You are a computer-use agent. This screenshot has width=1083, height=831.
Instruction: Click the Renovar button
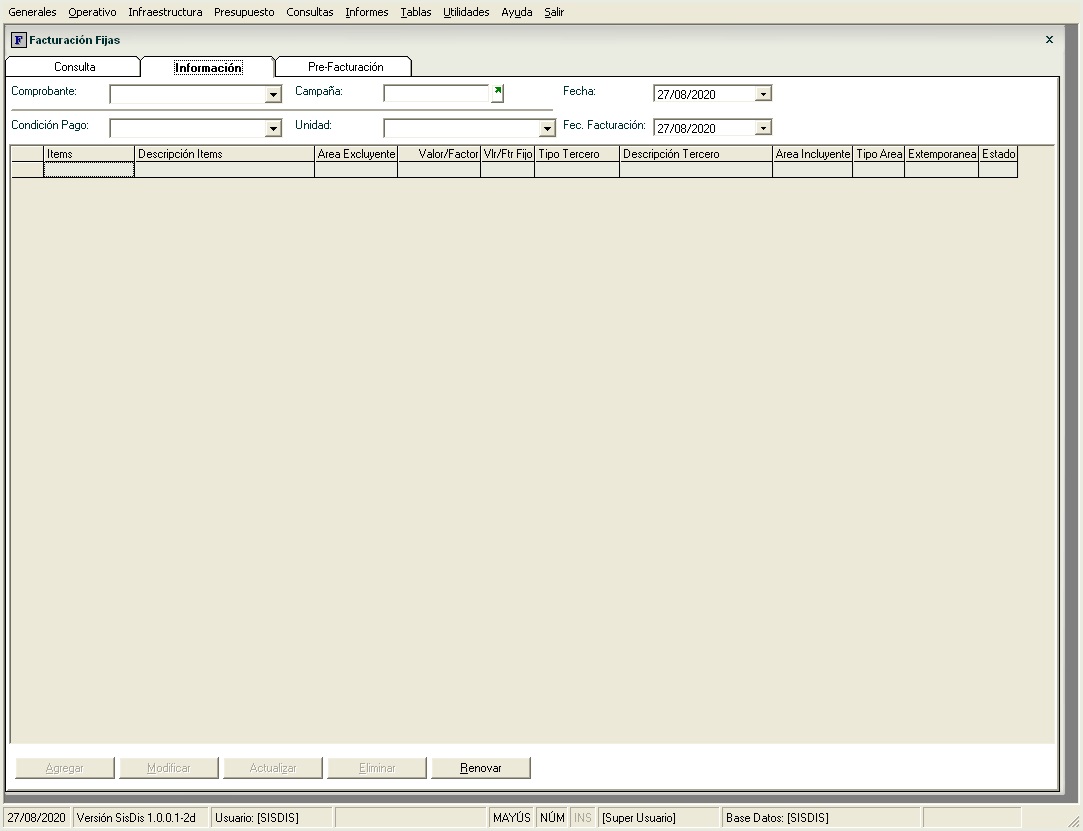(481, 768)
